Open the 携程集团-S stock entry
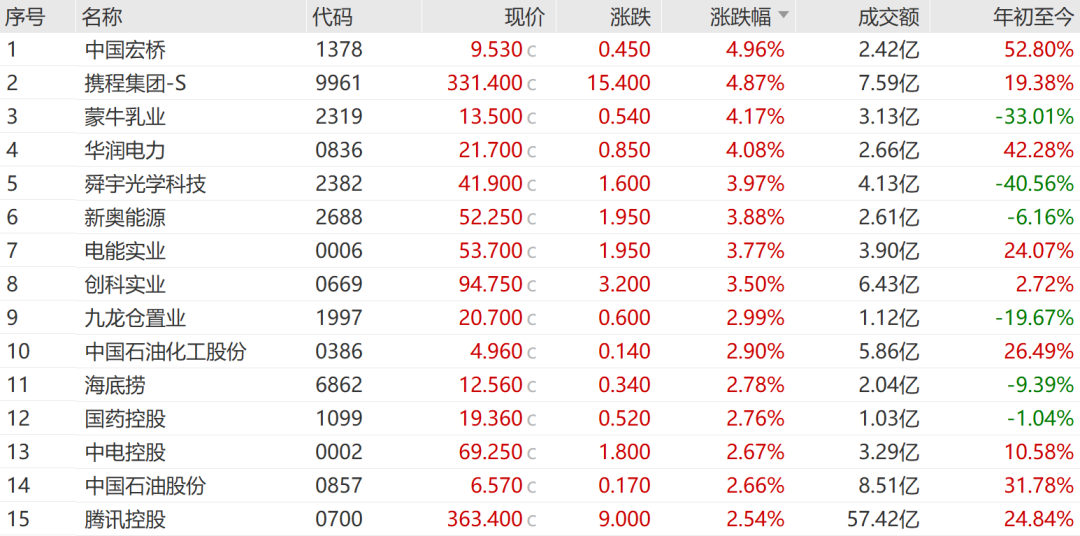 [x=135, y=83]
